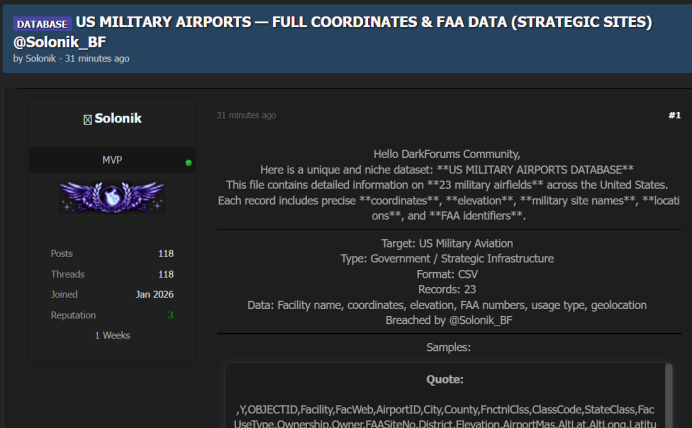
Task: Click the 1 Weeks label in profile
Action: (x=112, y=335)
